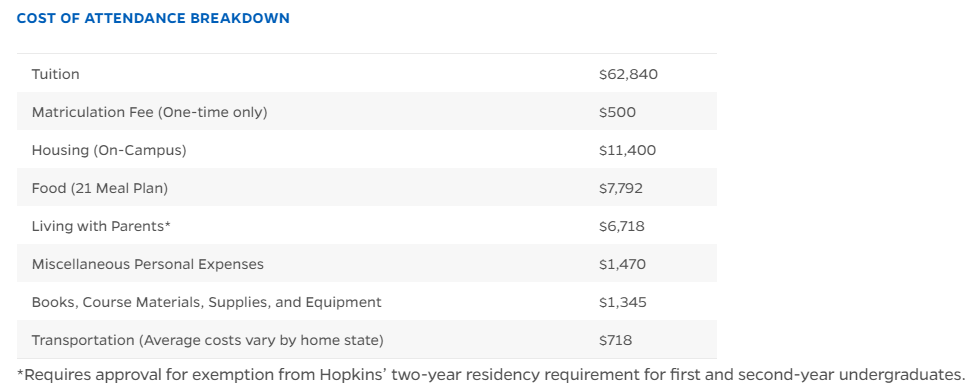Select the Transportation row label
970x386 pixels.
click(x=208, y=340)
